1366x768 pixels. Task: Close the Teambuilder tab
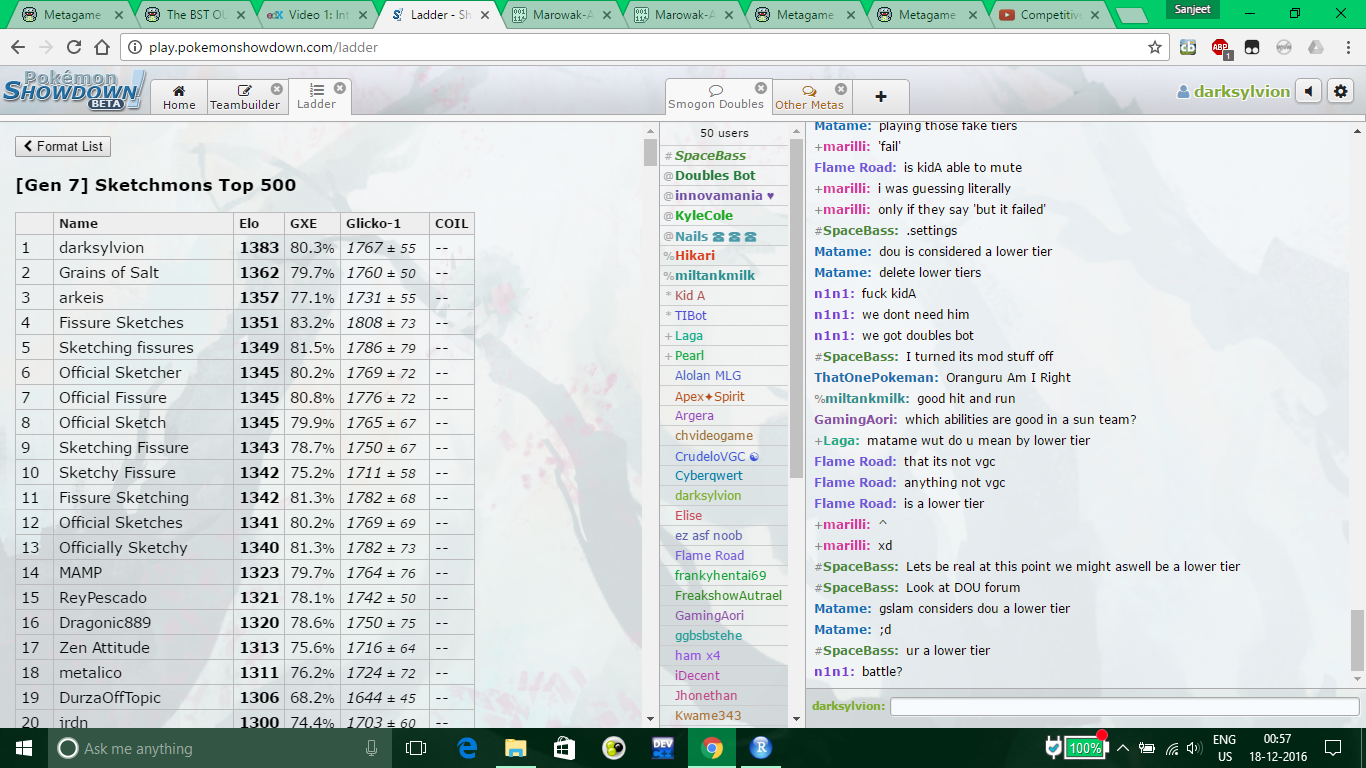(277, 89)
